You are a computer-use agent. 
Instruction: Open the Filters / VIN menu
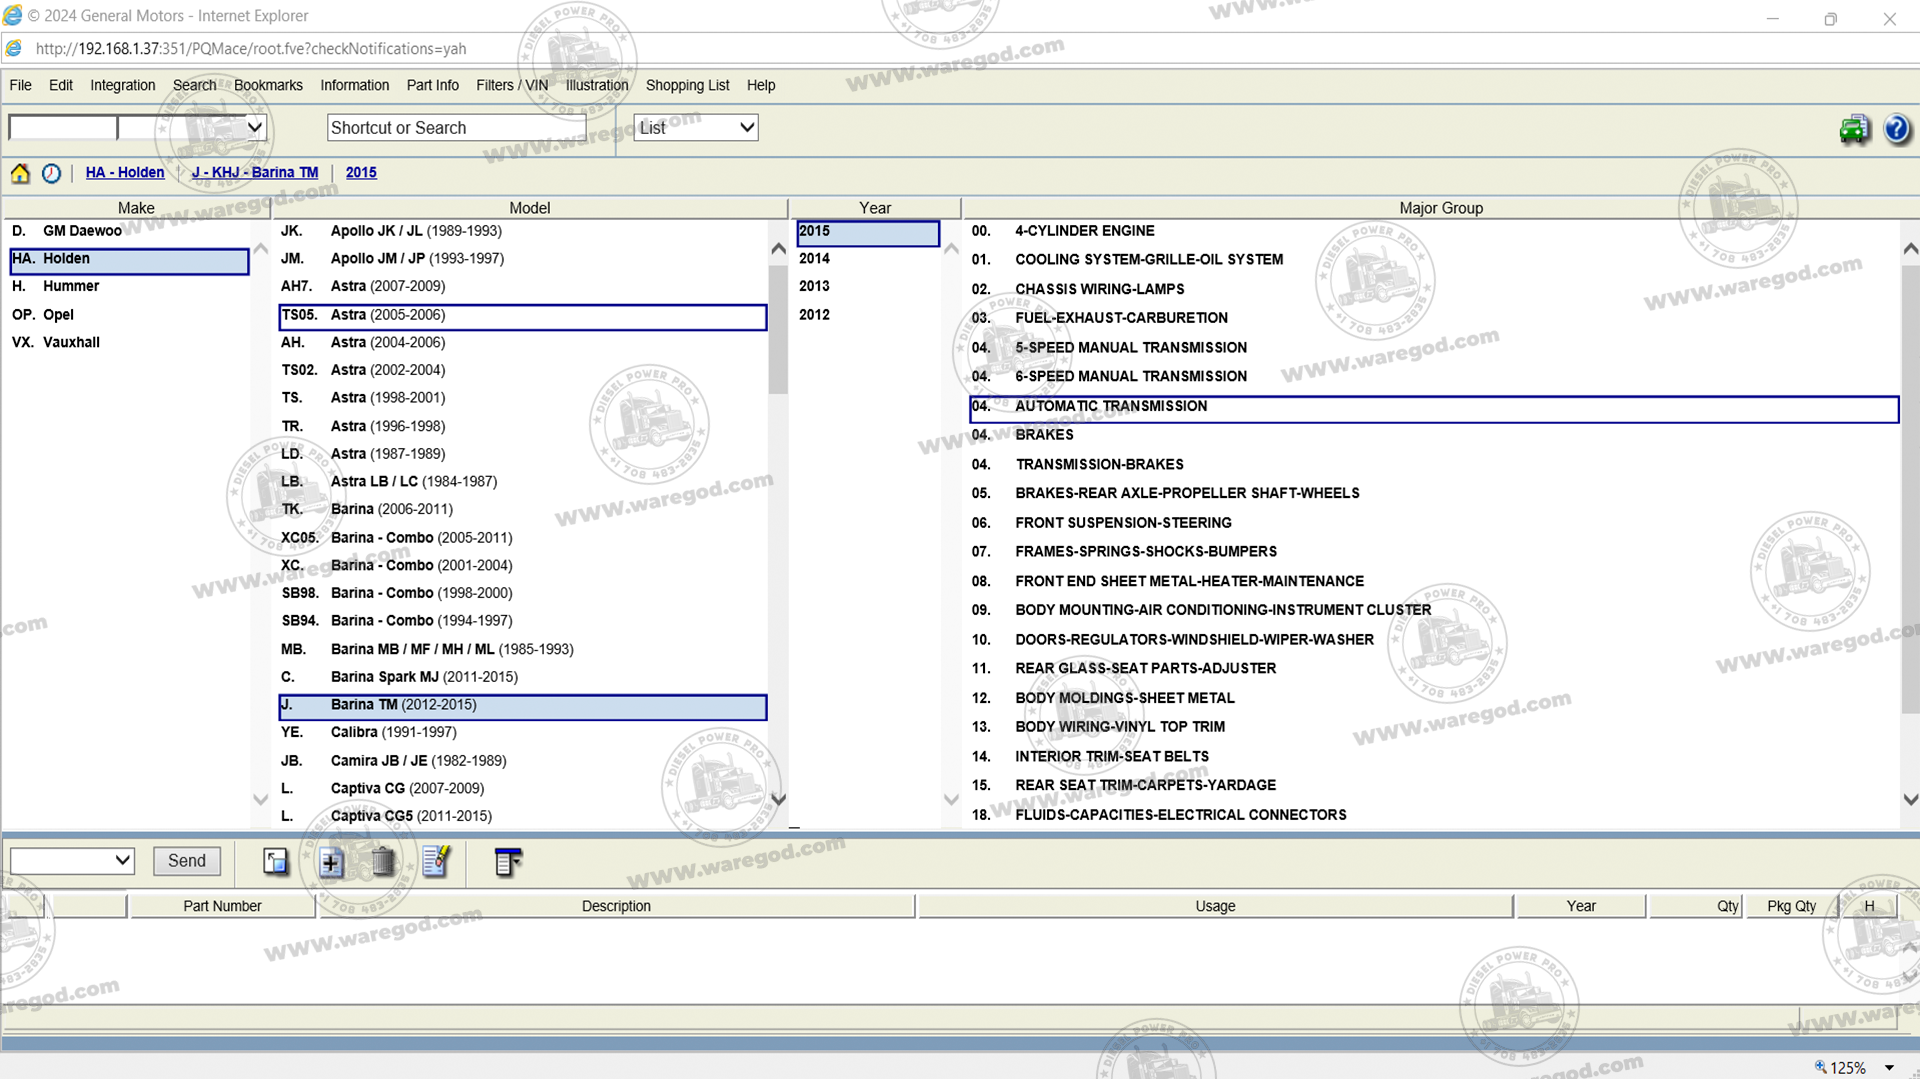tap(511, 85)
